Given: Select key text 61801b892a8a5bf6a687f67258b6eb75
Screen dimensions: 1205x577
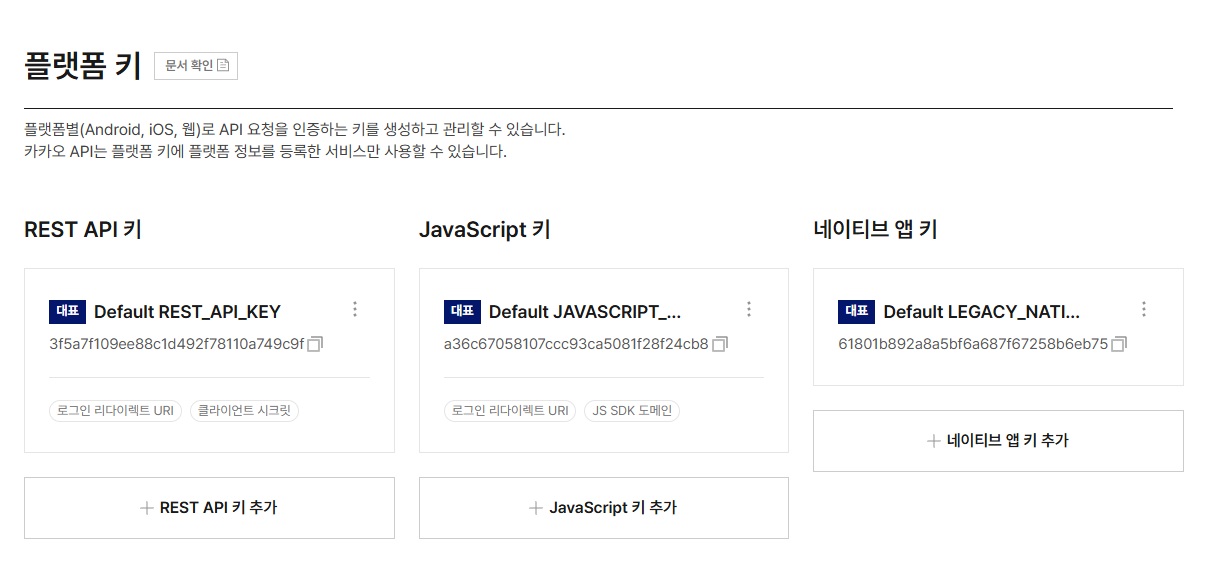Looking at the screenshot, I should pos(973,344).
